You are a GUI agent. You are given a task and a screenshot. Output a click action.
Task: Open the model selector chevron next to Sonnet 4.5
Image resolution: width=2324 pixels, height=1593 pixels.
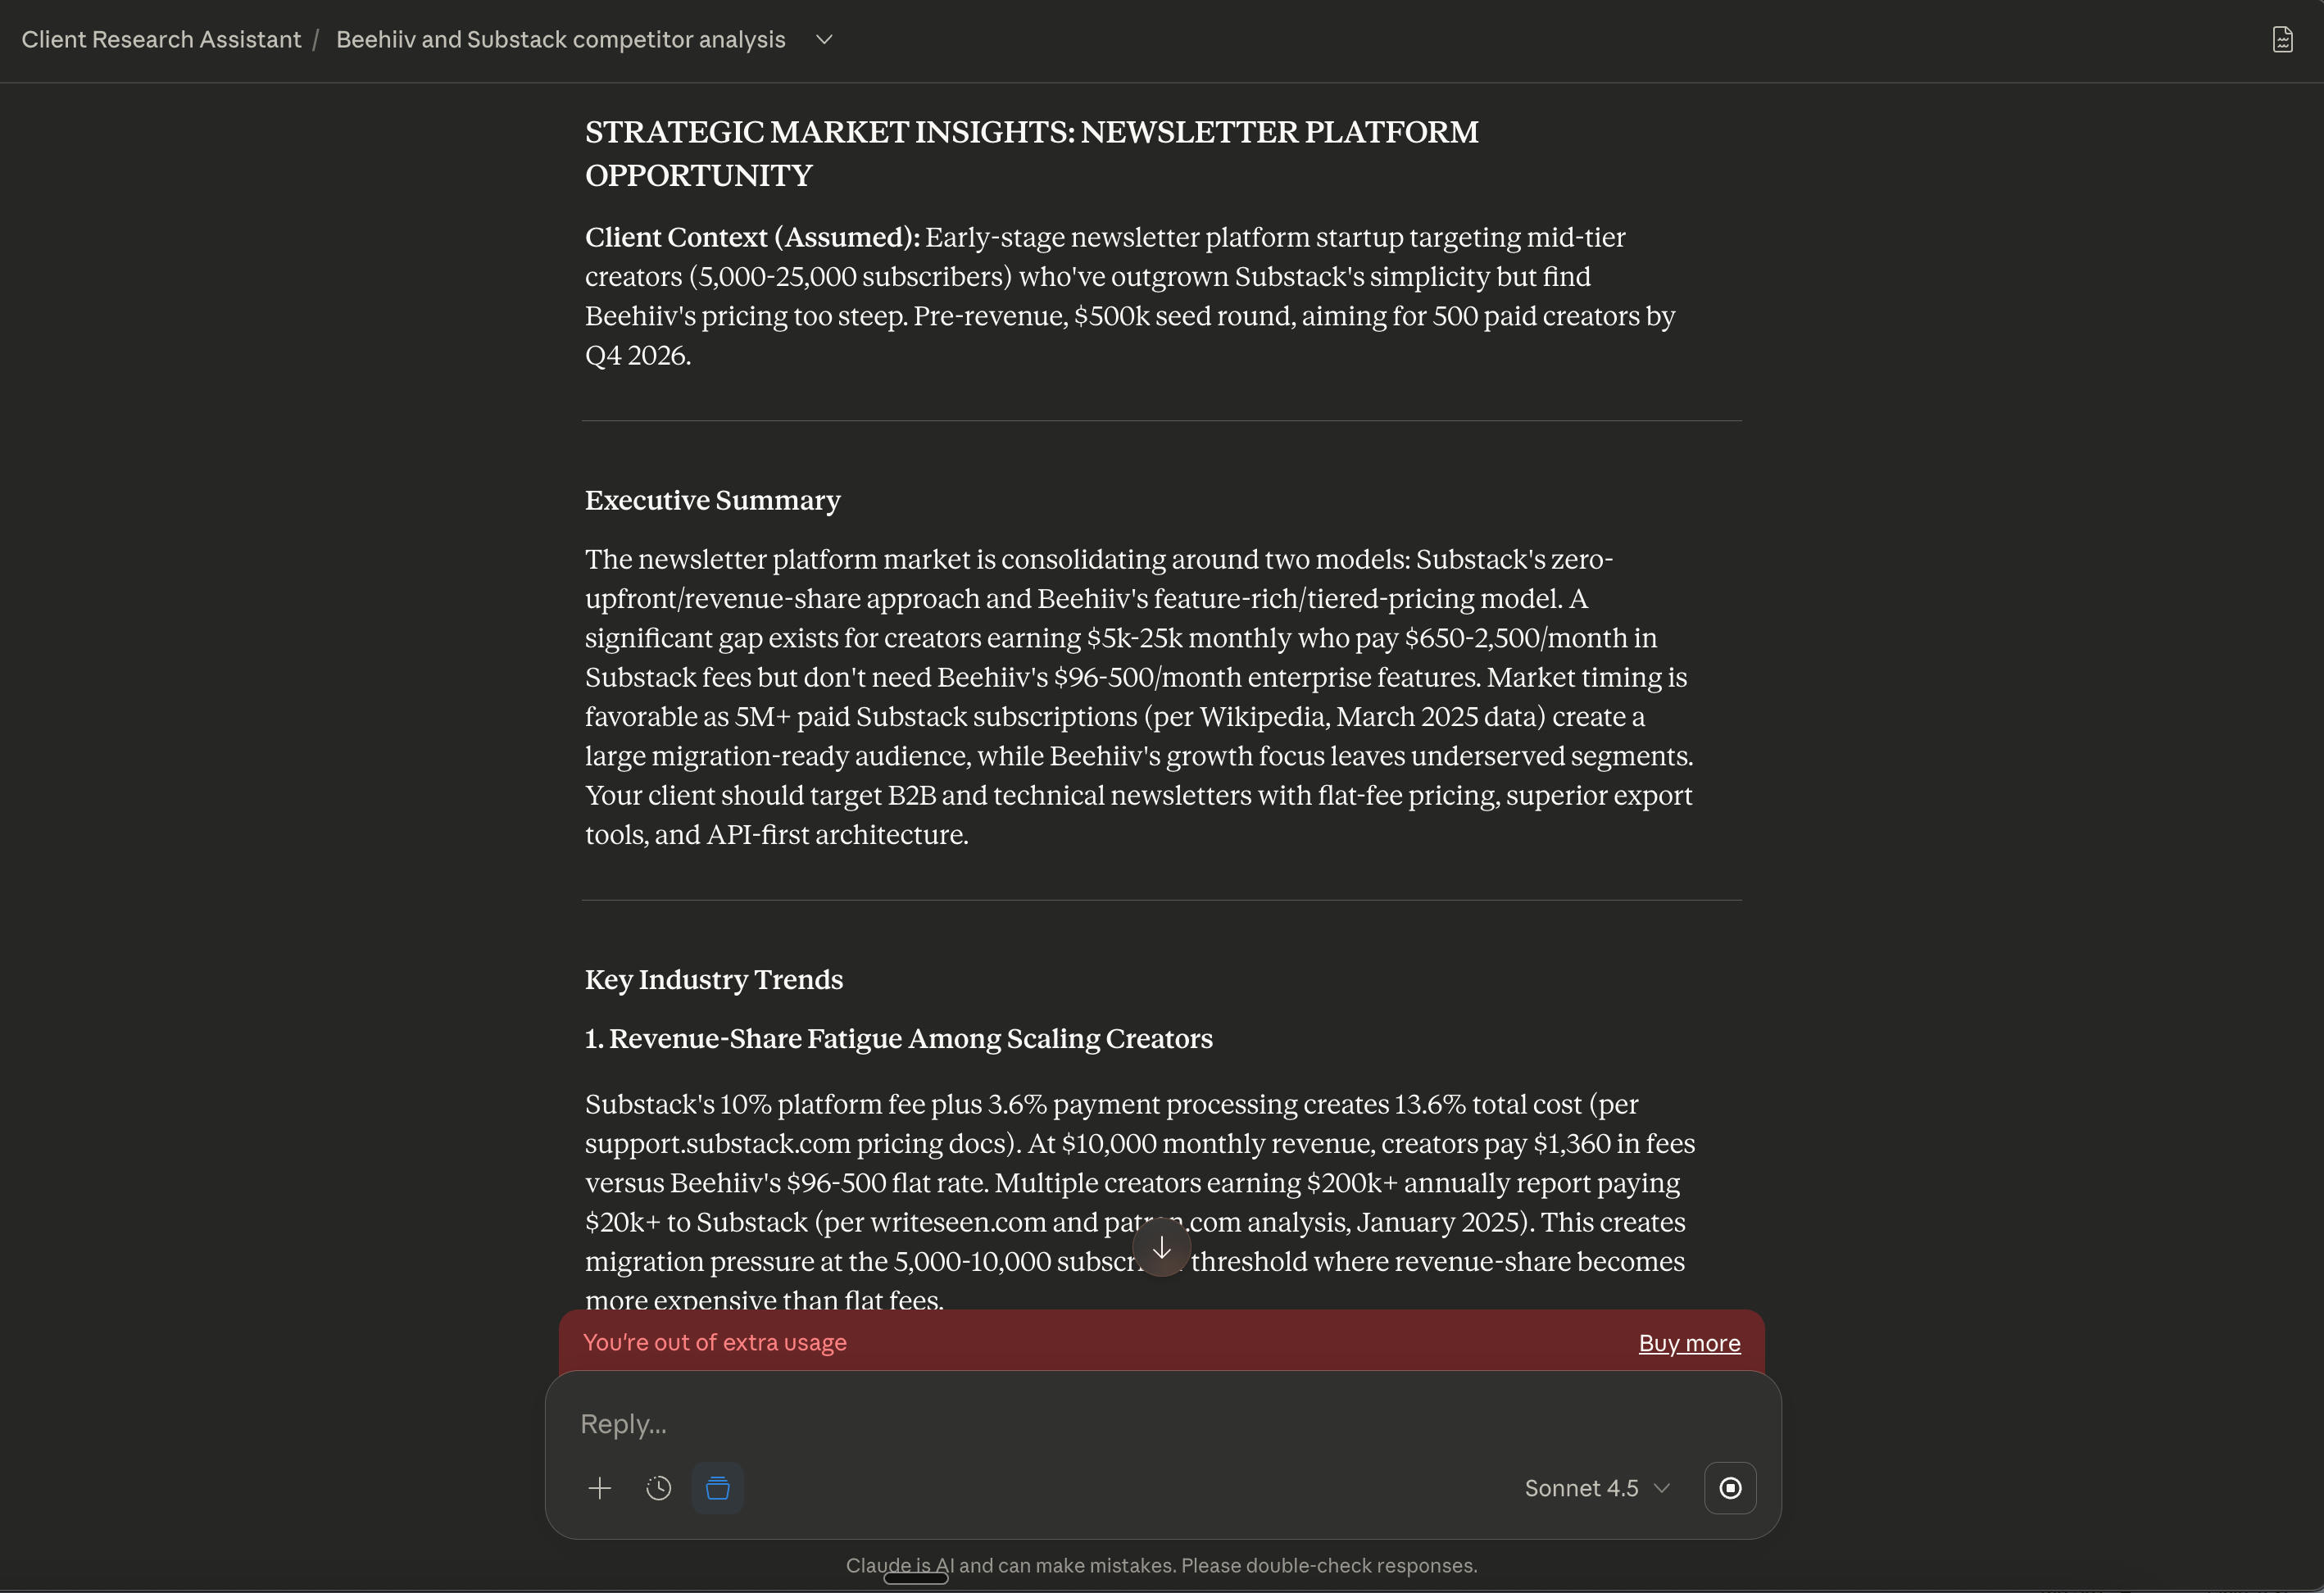point(1661,1488)
